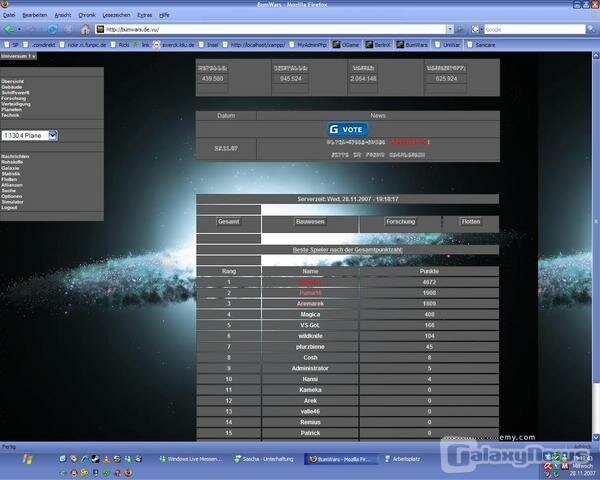Image resolution: width=600 pixels, height=480 pixels.
Task: Switch to Sascha - Unterhaltung taskbar window
Action: pyautogui.click(x=264, y=459)
